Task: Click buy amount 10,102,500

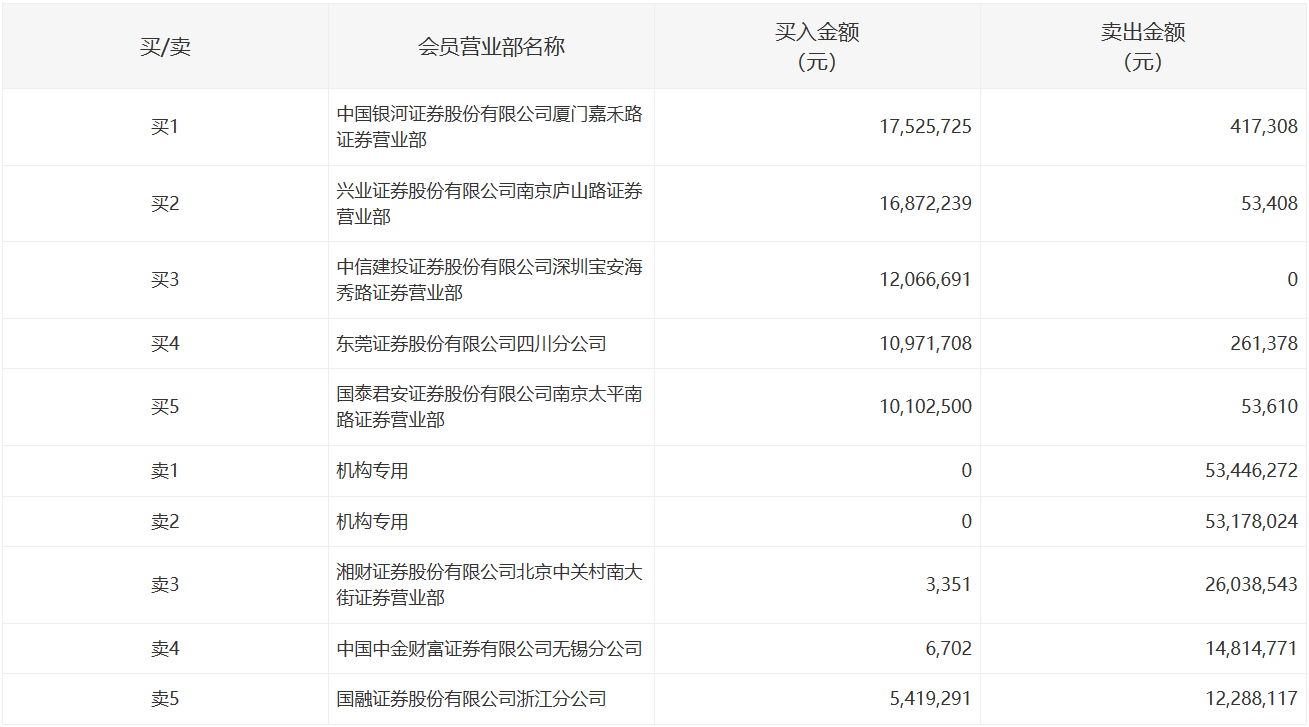Action: tap(925, 407)
